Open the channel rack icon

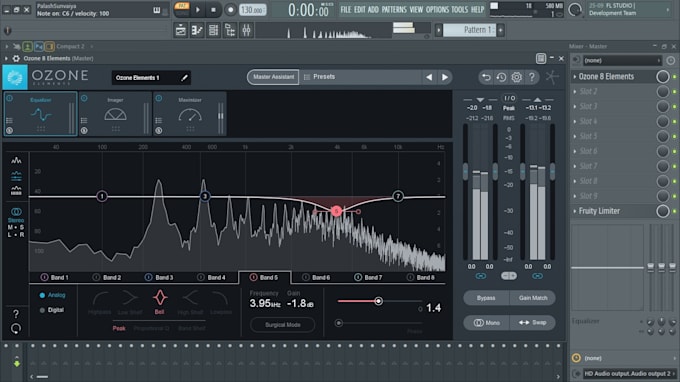coord(213,30)
